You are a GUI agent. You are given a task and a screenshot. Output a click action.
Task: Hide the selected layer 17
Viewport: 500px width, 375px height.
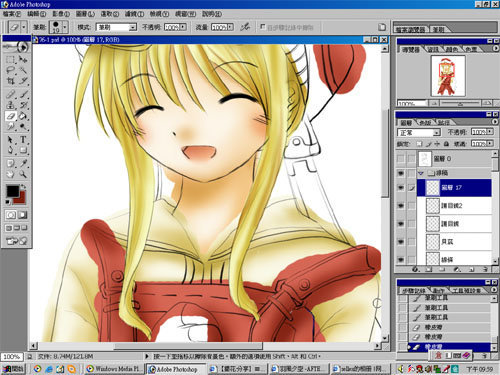pyautogui.click(x=401, y=188)
